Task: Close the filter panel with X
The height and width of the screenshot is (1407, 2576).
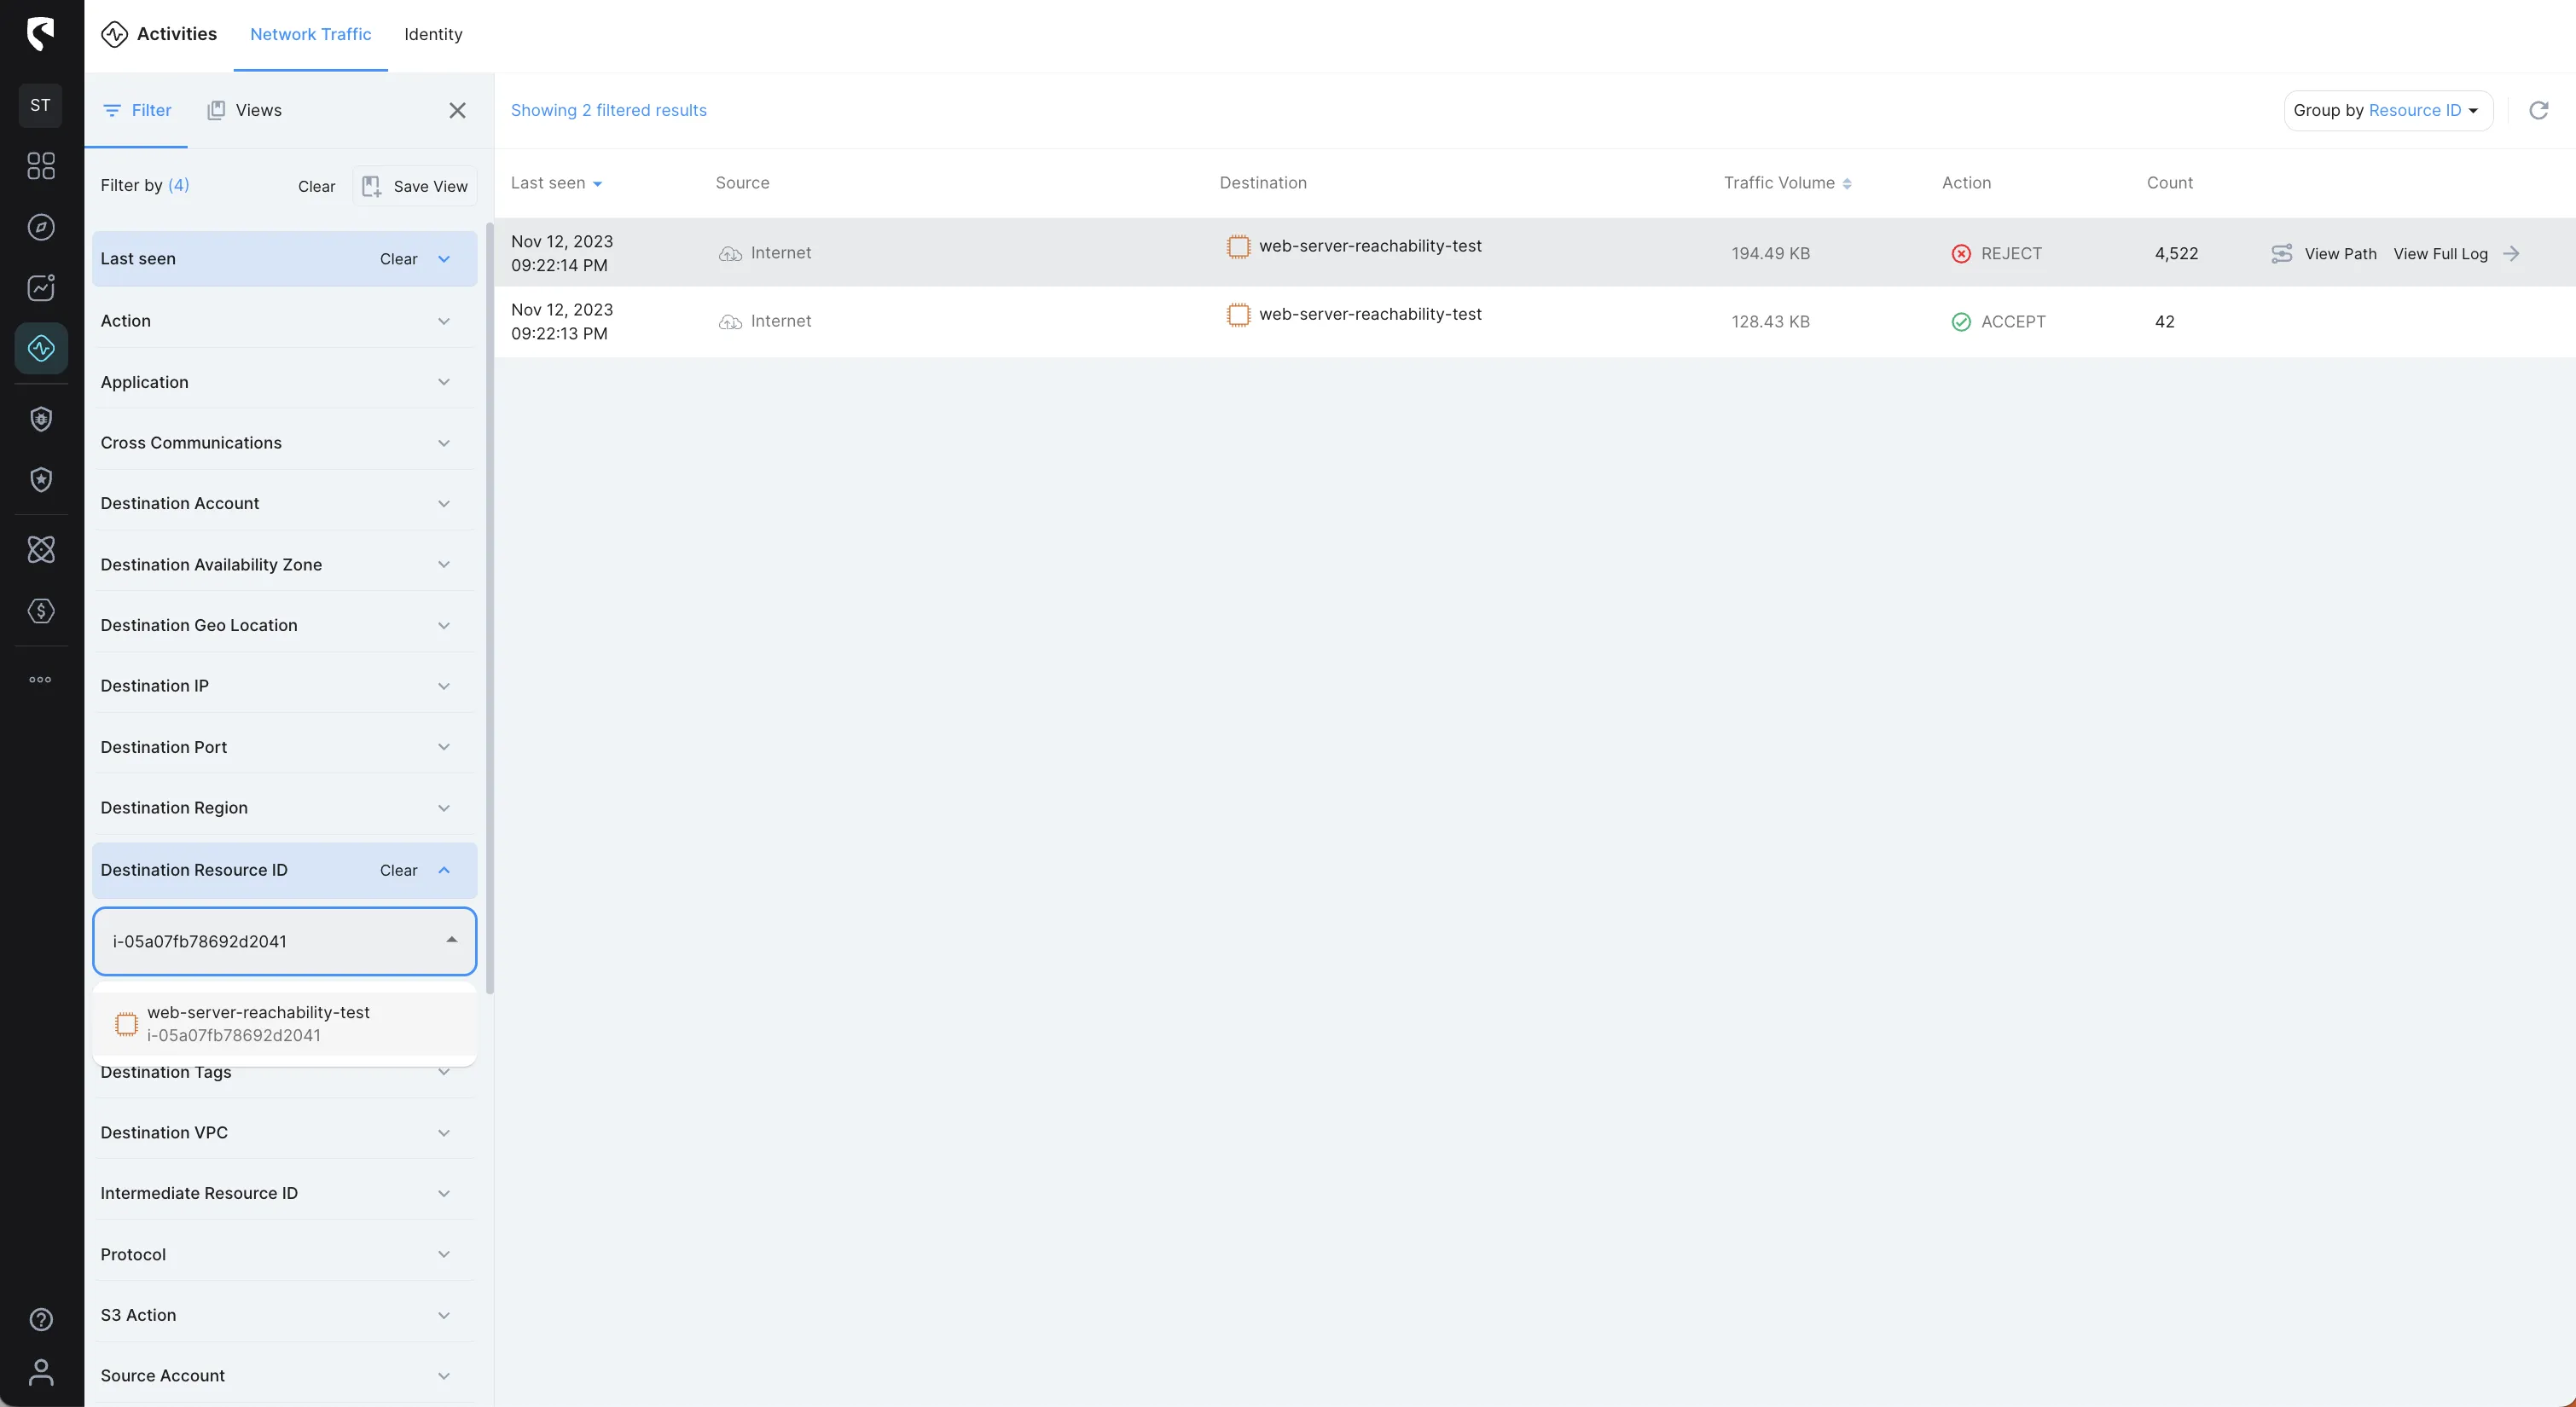Action: coord(457,110)
